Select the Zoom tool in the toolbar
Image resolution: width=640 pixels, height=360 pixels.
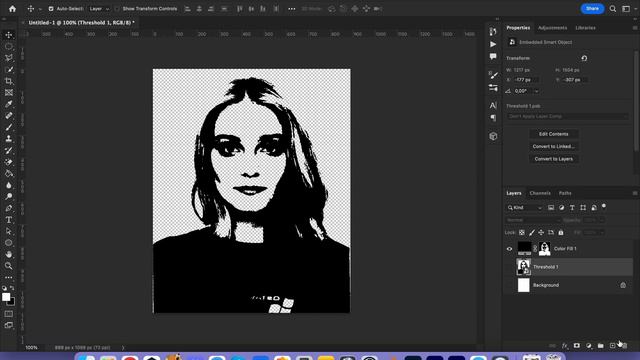9,266
